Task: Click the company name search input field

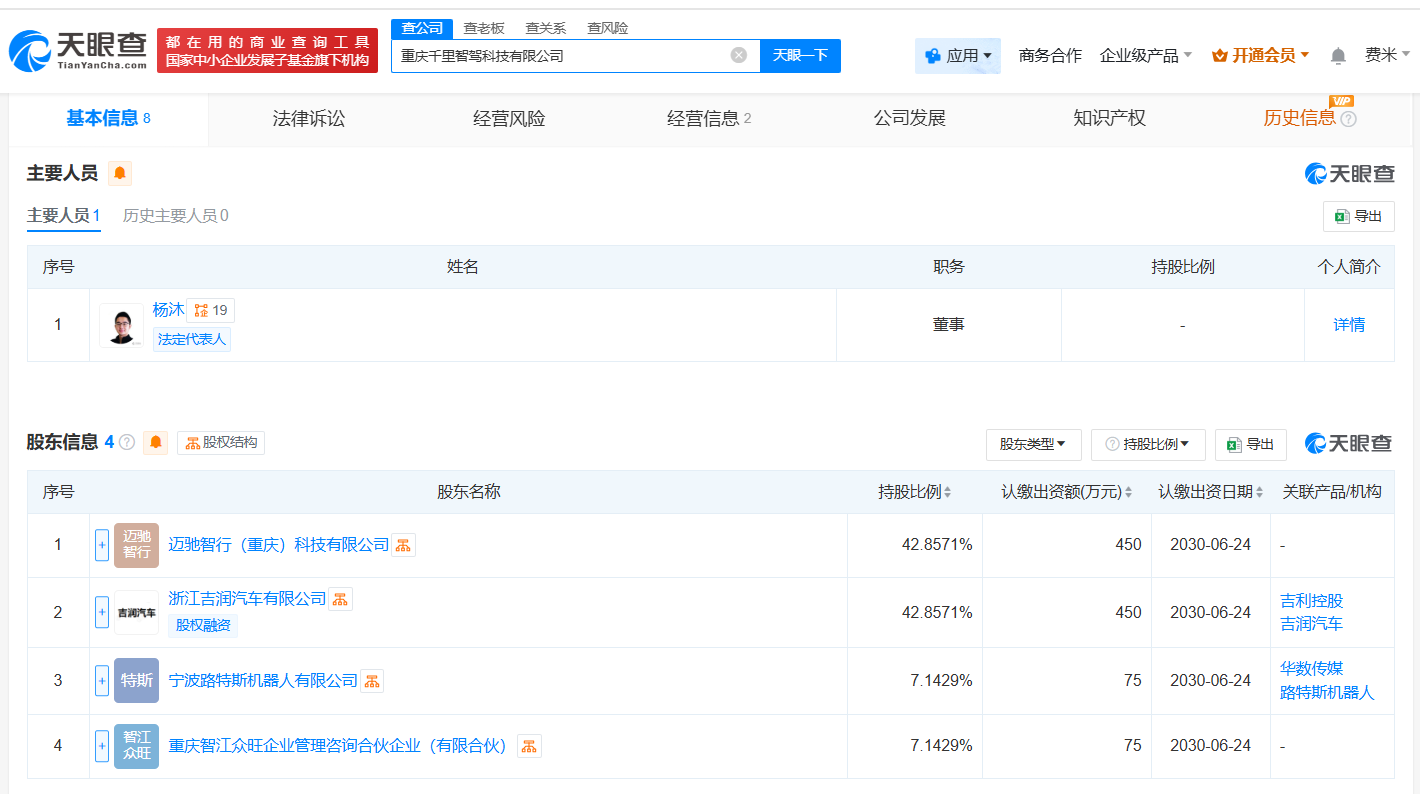Action: pyautogui.click(x=560, y=56)
